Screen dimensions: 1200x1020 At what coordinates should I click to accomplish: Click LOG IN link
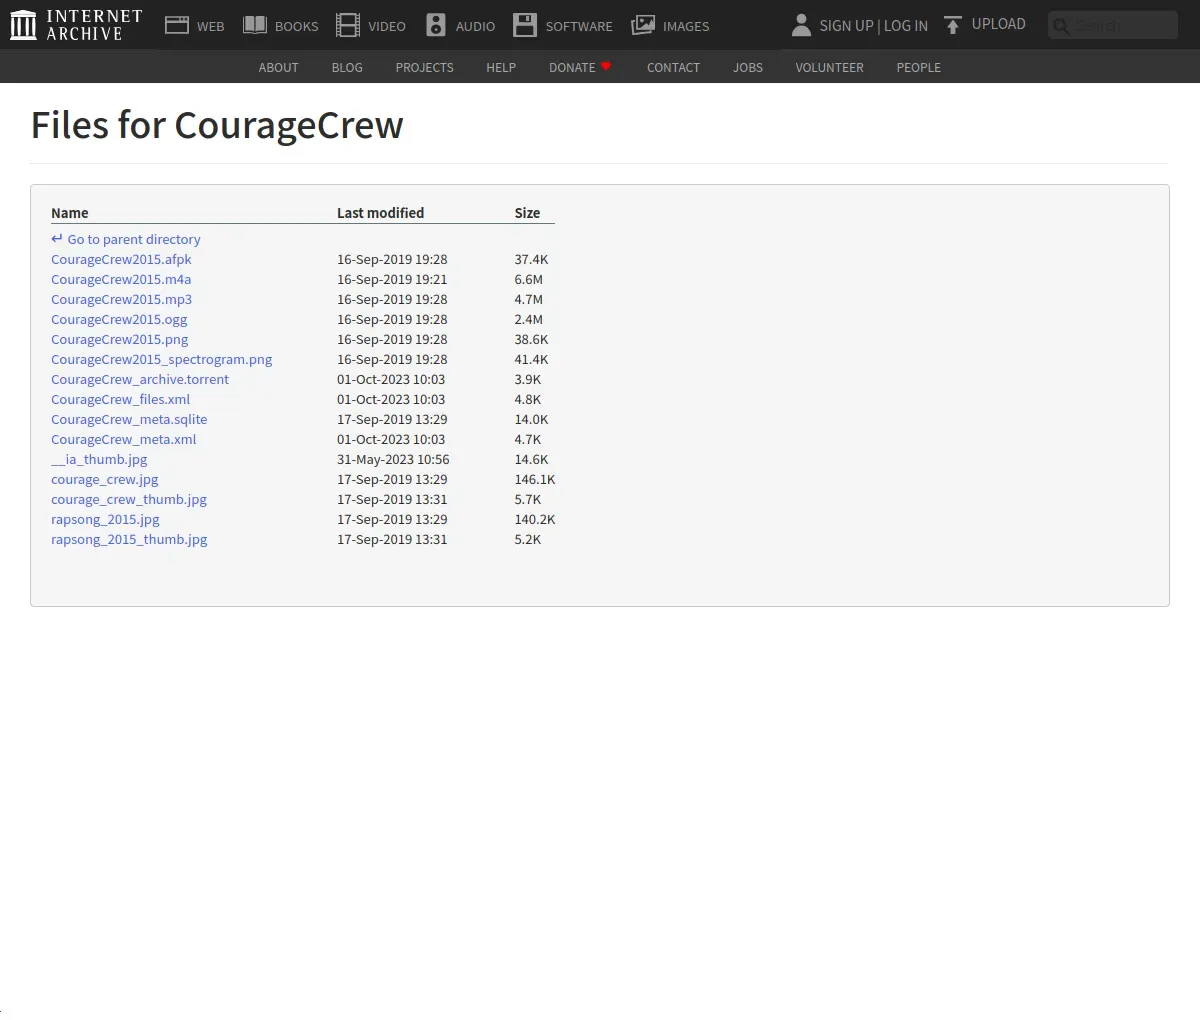pyautogui.click(x=906, y=26)
